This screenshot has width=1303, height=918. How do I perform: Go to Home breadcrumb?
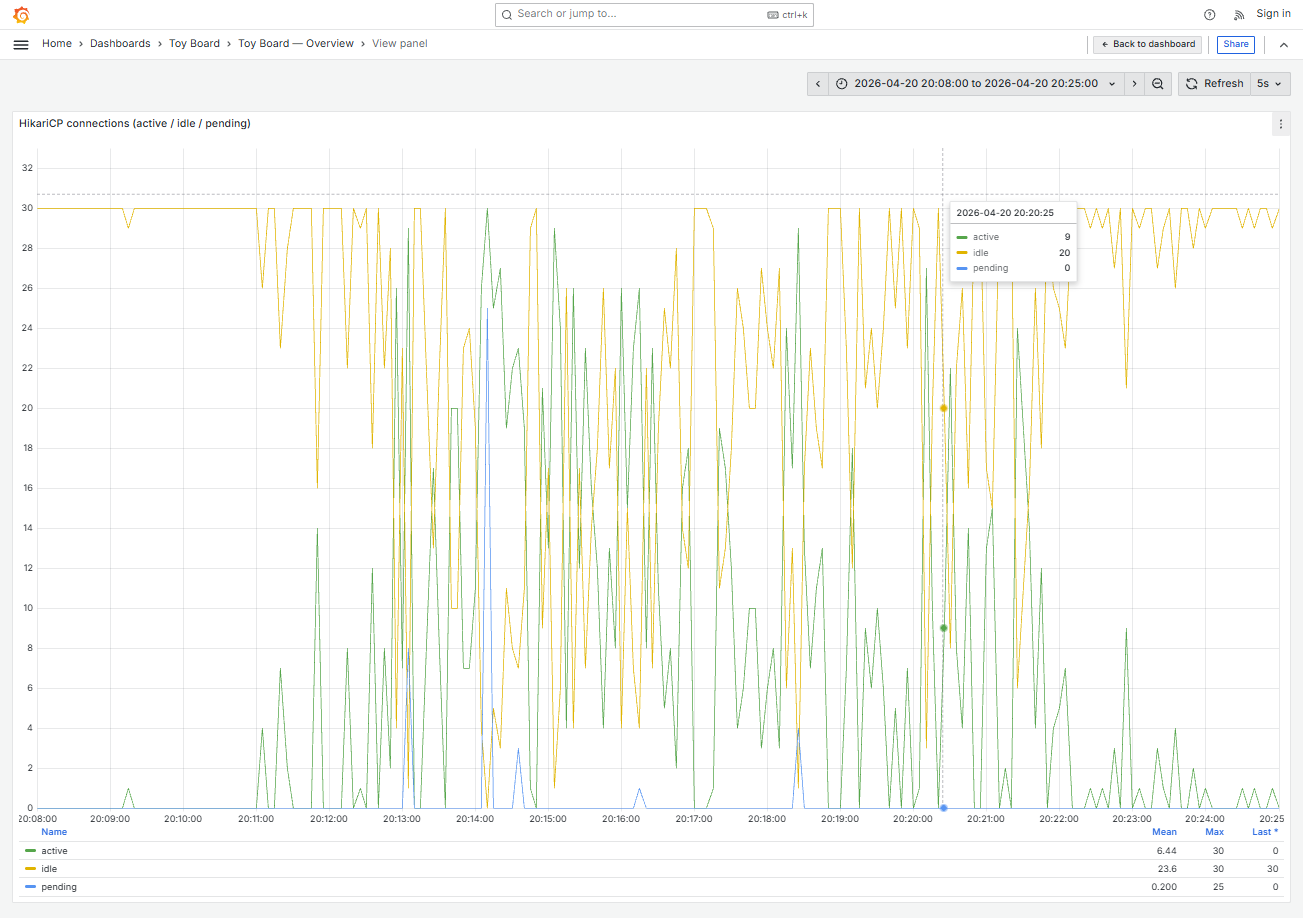(x=57, y=44)
